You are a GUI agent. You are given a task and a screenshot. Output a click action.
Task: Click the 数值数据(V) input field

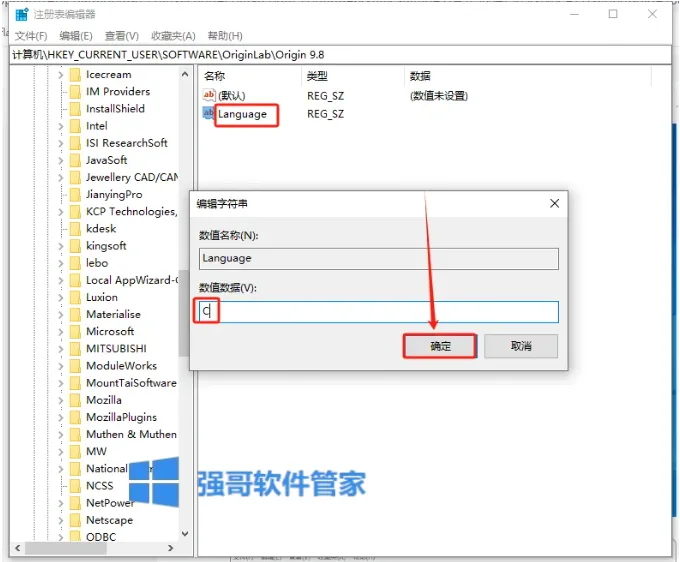pos(379,312)
